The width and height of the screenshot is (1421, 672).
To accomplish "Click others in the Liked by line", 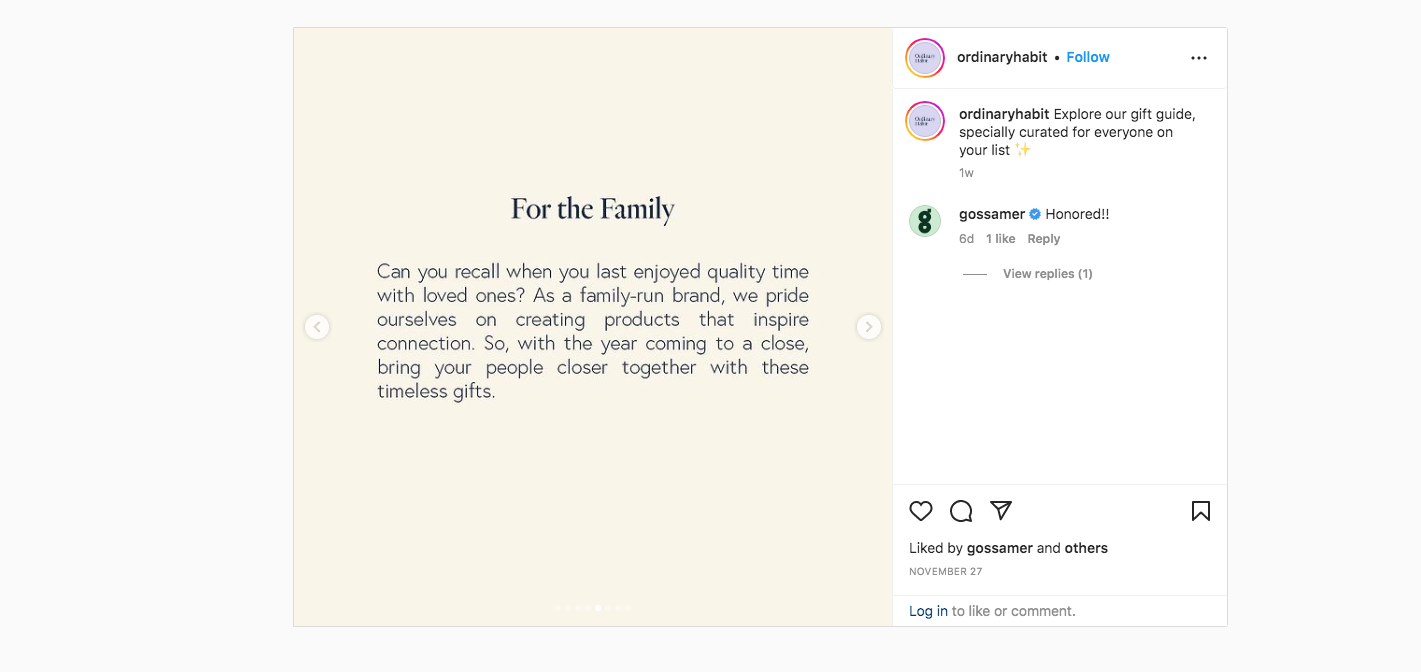I will [1086, 548].
